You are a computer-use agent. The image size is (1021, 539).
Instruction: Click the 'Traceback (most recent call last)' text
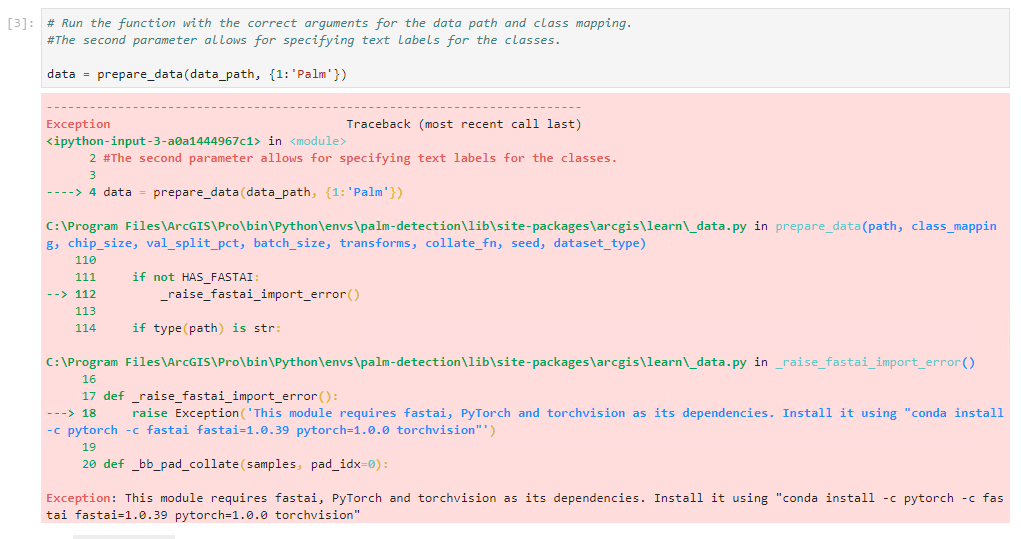(x=463, y=124)
